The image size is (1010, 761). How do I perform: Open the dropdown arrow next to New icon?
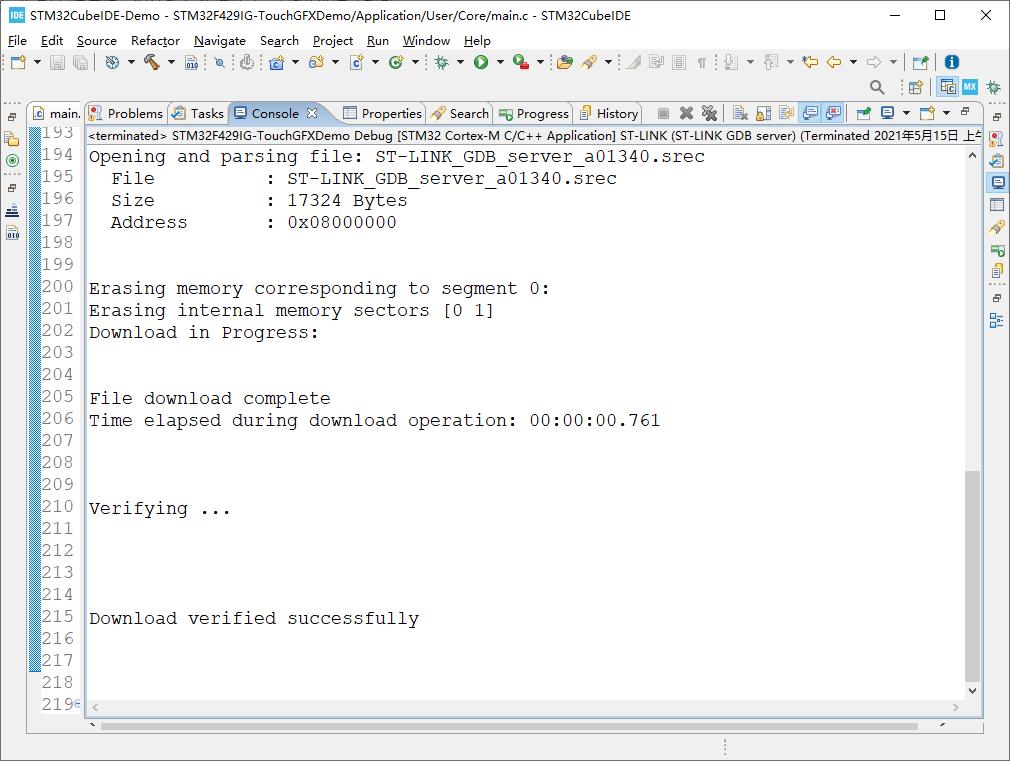[x=37, y=62]
